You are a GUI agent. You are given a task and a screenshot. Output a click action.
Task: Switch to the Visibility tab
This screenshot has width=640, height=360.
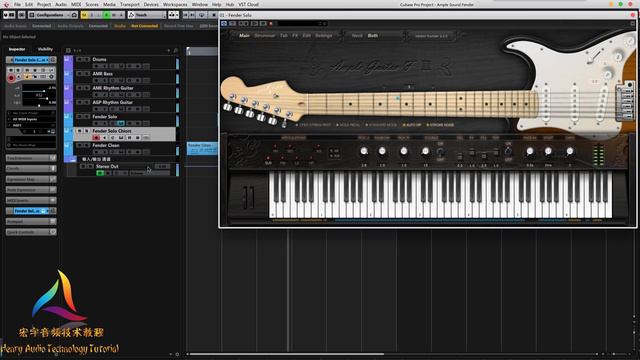[x=45, y=49]
